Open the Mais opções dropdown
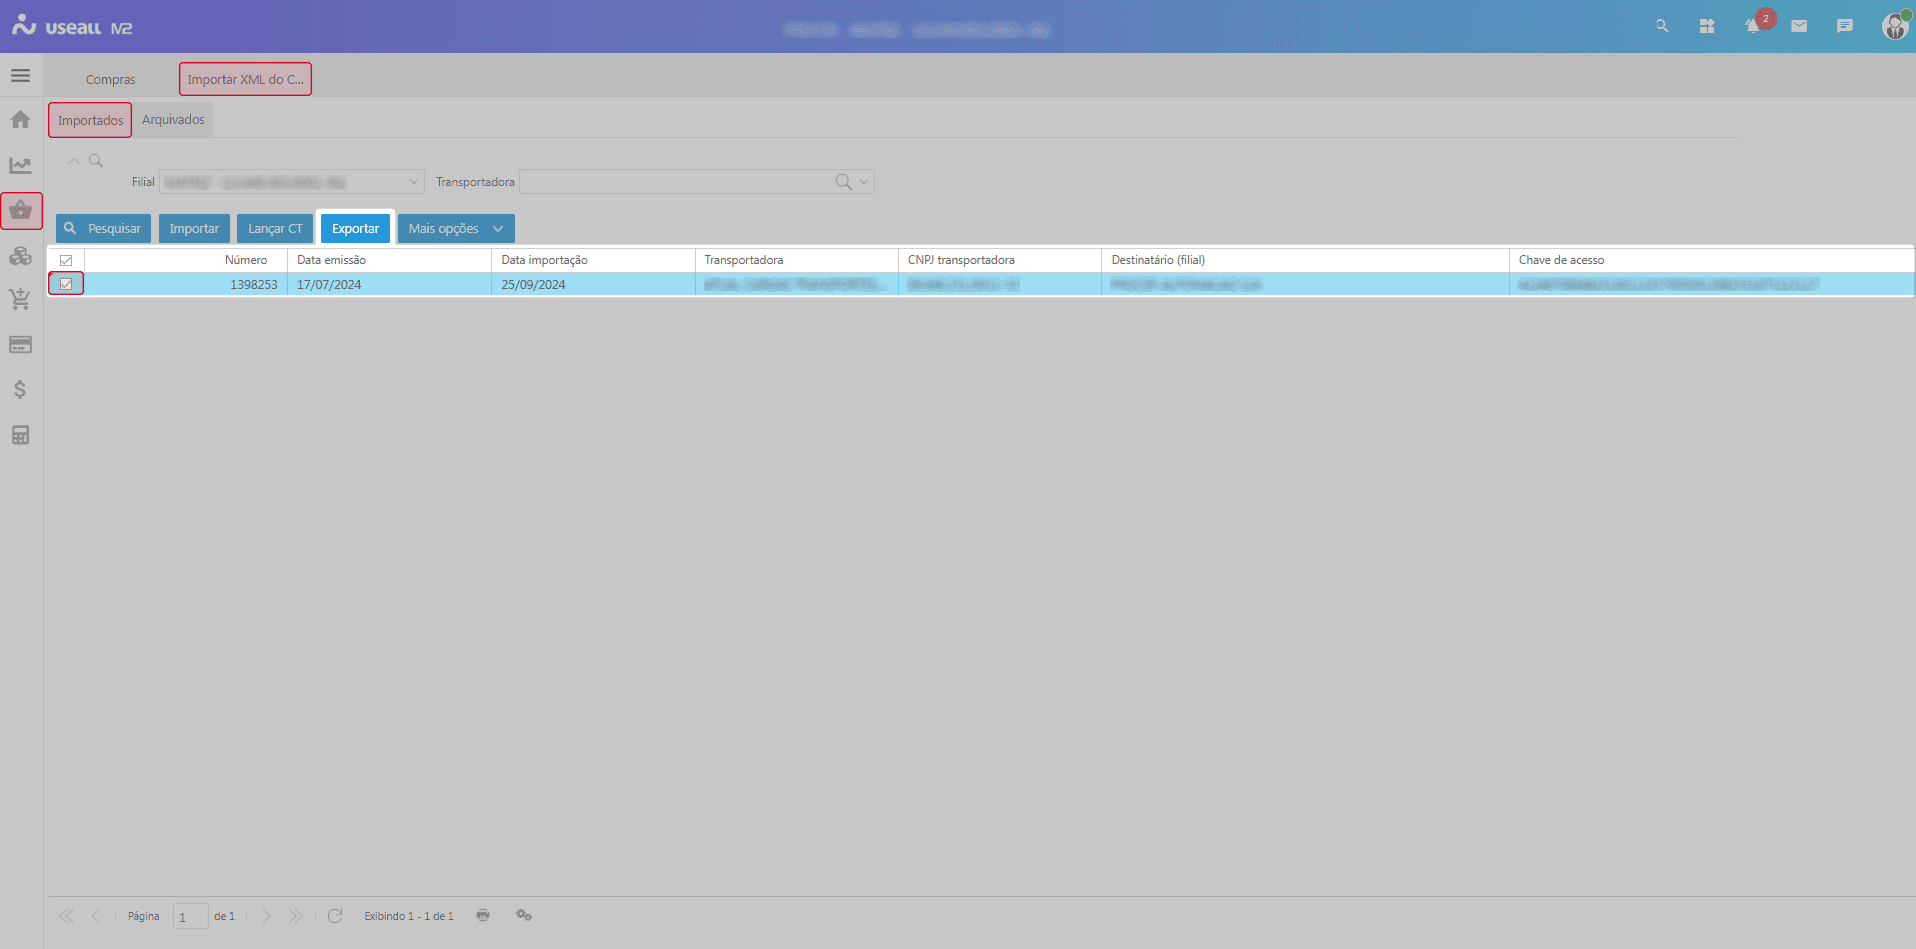This screenshot has height=949, width=1916. [x=456, y=229]
